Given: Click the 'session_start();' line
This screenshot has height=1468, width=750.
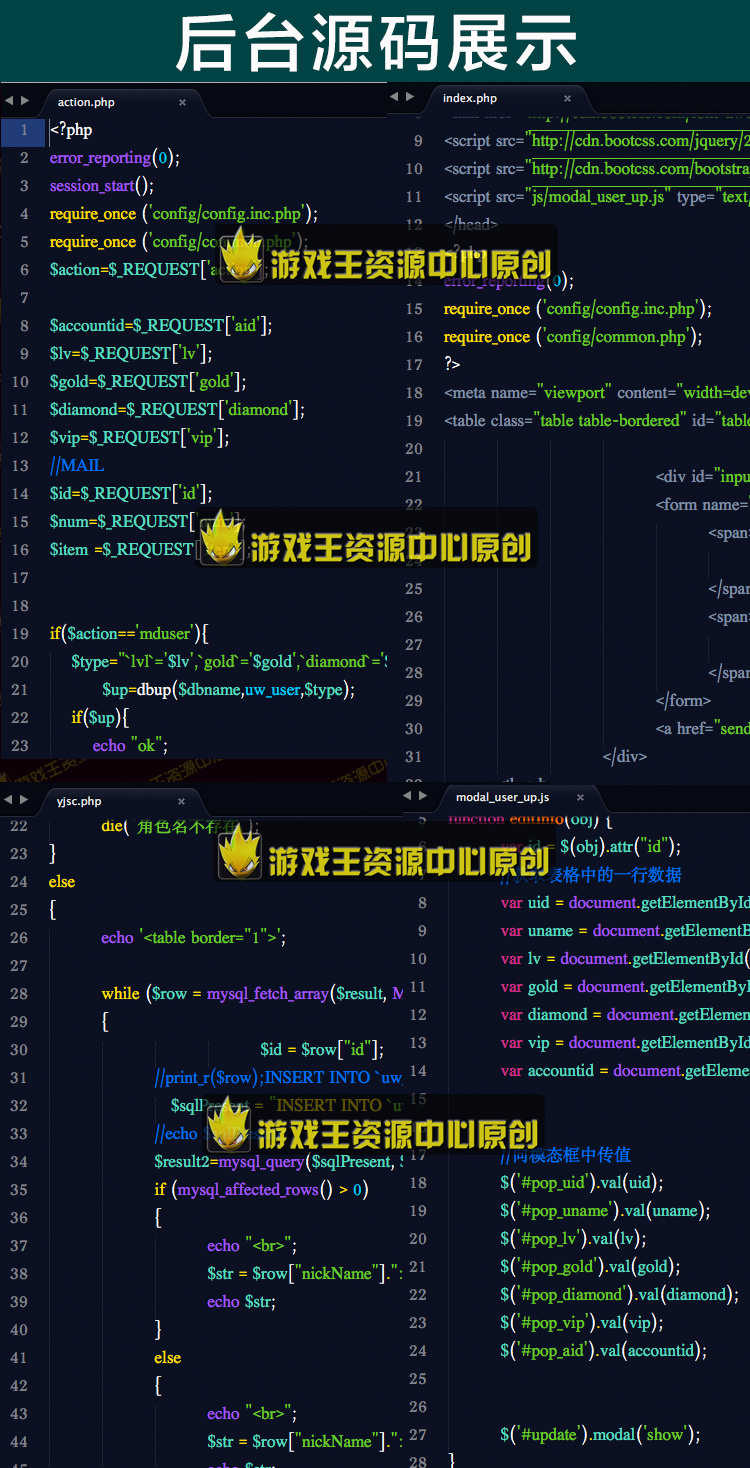Looking at the screenshot, I should [x=102, y=186].
